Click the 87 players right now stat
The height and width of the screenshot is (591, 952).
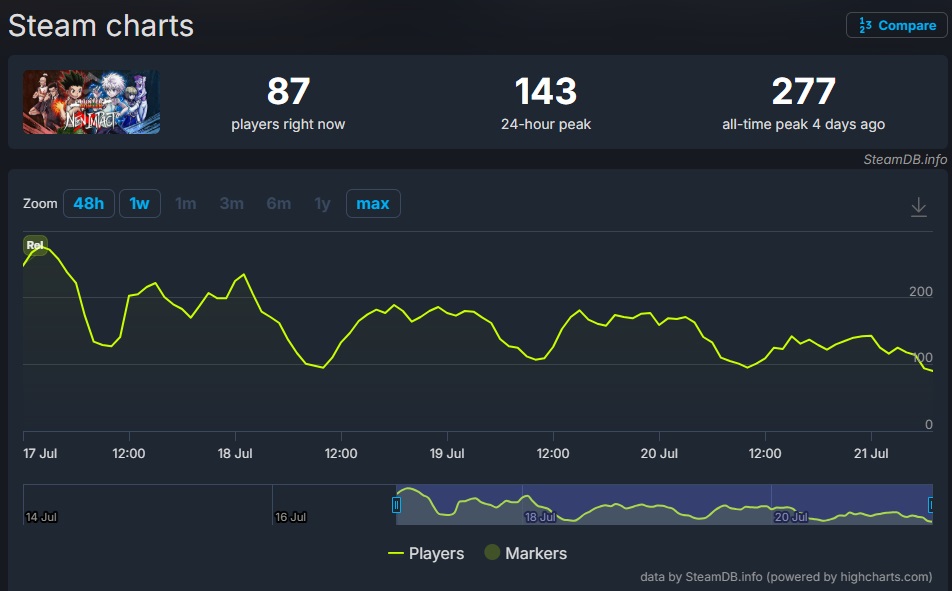(x=288, y=103)
